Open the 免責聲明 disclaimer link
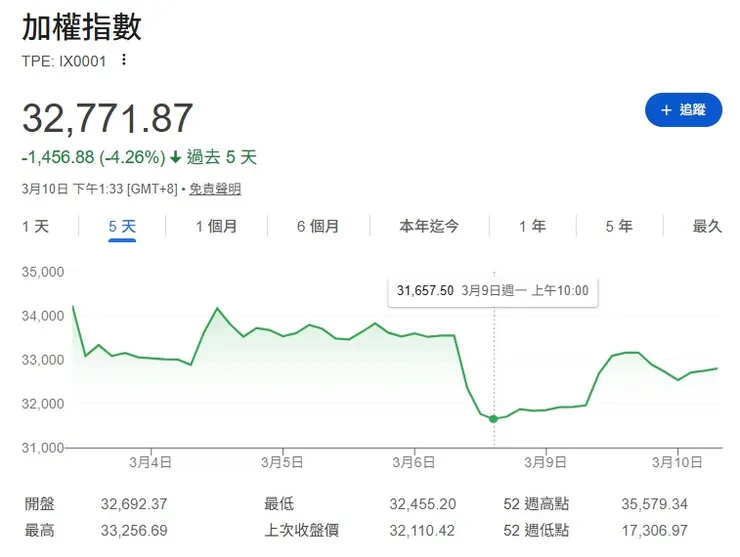Image resolution: width=740 pixels, height=557 pixels. pos(215,189)
